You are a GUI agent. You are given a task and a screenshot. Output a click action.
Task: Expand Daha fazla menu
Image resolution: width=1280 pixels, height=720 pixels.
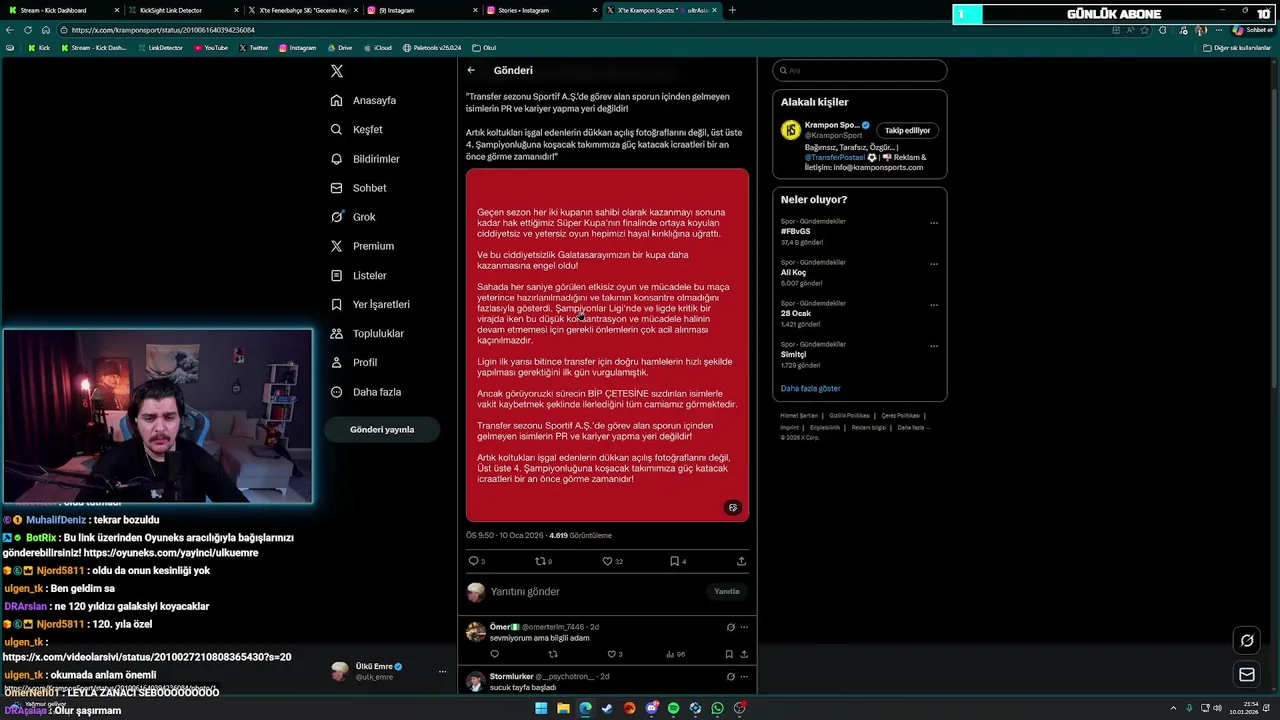point(366,392)
